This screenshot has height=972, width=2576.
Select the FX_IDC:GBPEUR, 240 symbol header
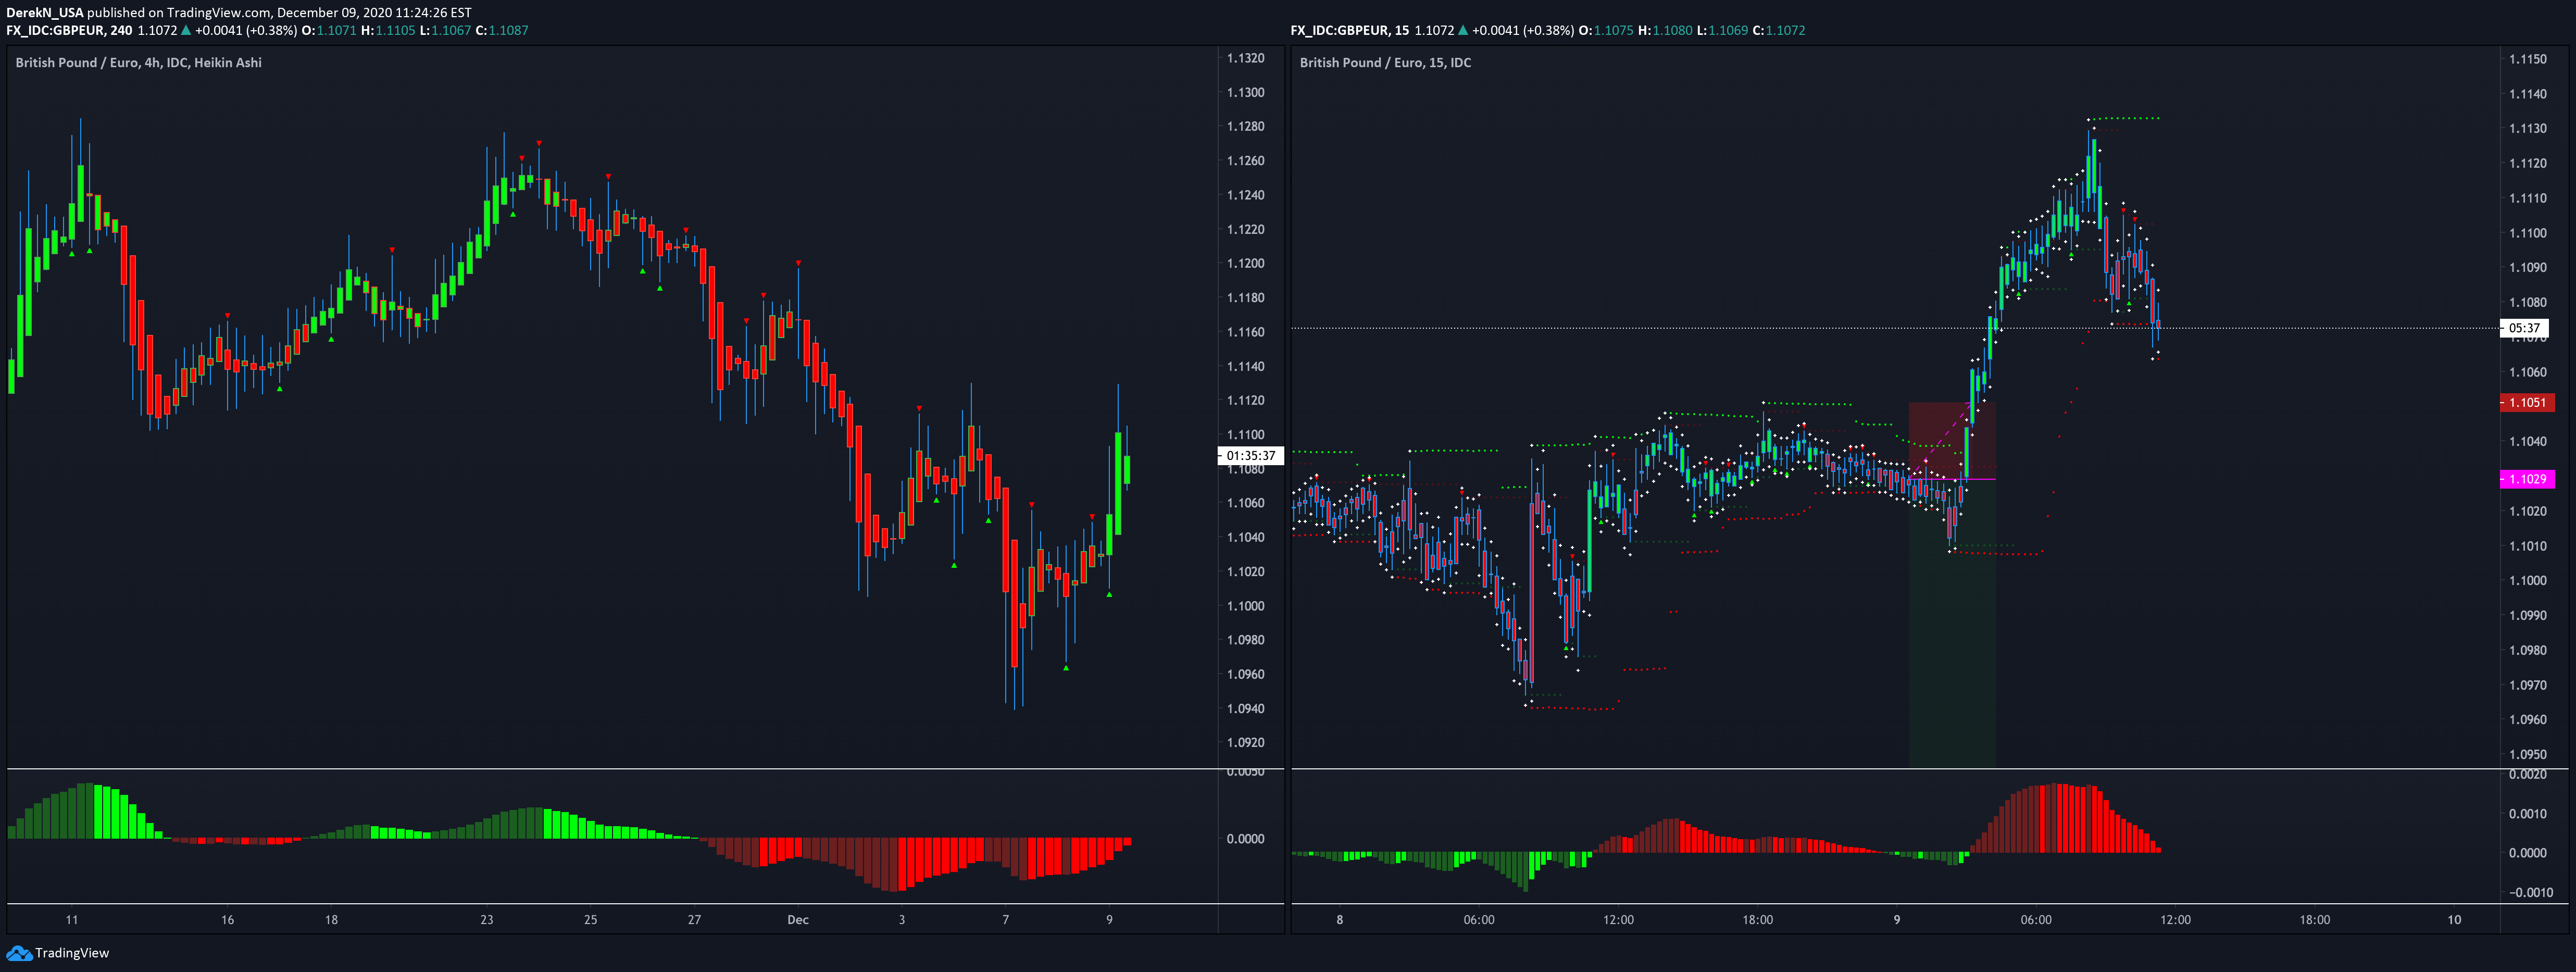[69, 31]
